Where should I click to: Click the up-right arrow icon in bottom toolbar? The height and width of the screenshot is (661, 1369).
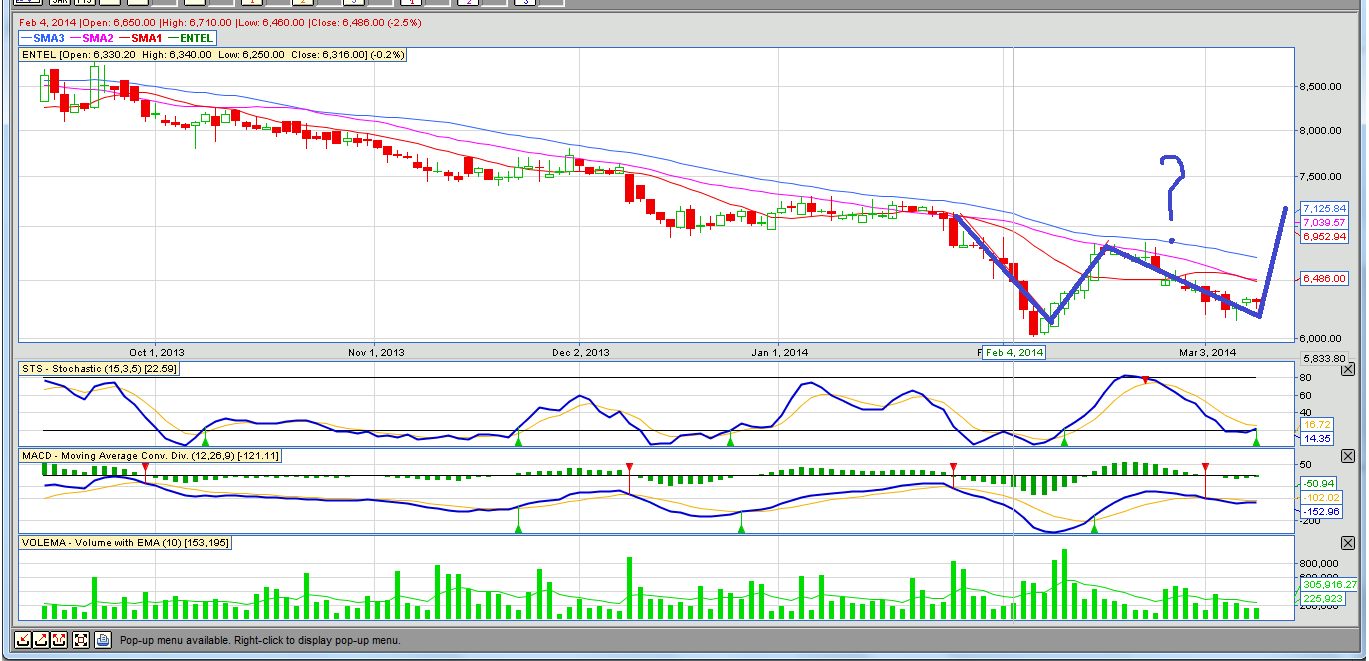click(41, 640)
